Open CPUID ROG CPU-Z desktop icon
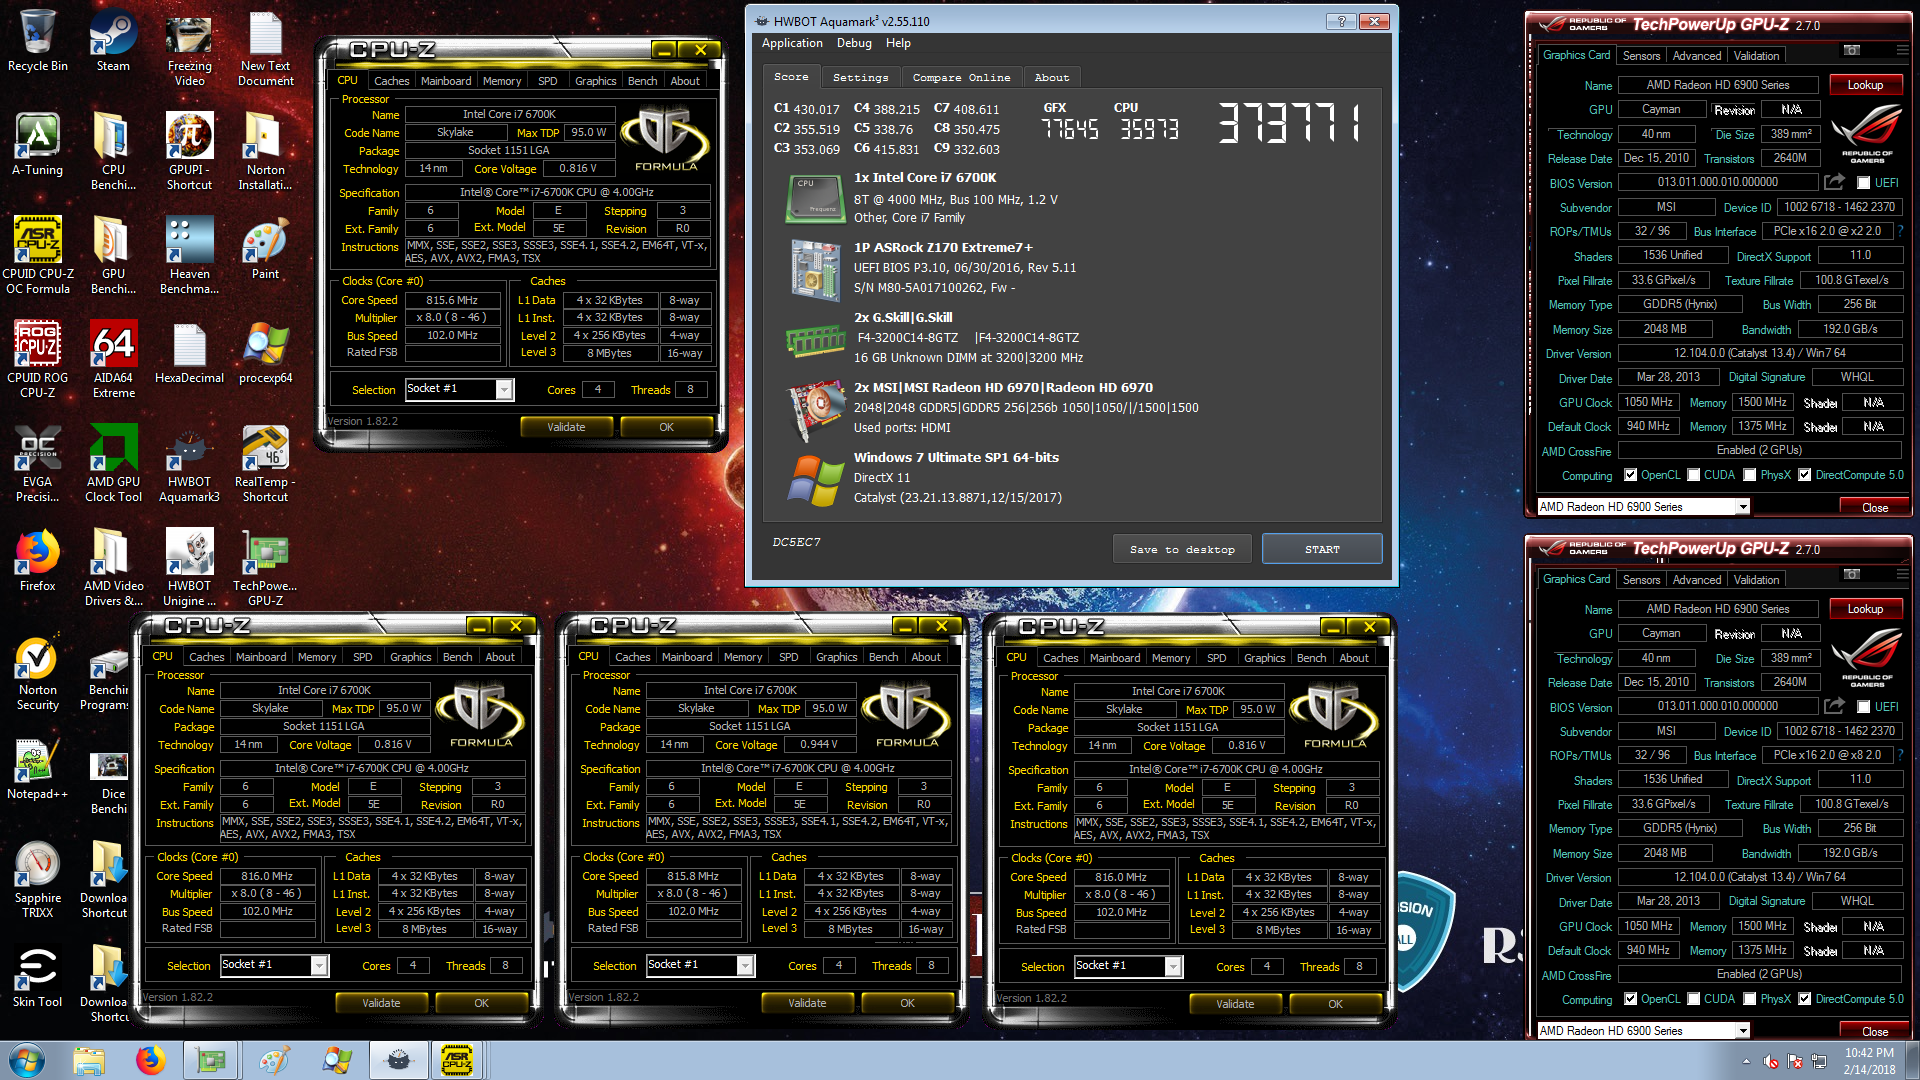This screenshot has height=1080, width=1920. [38, 358]
